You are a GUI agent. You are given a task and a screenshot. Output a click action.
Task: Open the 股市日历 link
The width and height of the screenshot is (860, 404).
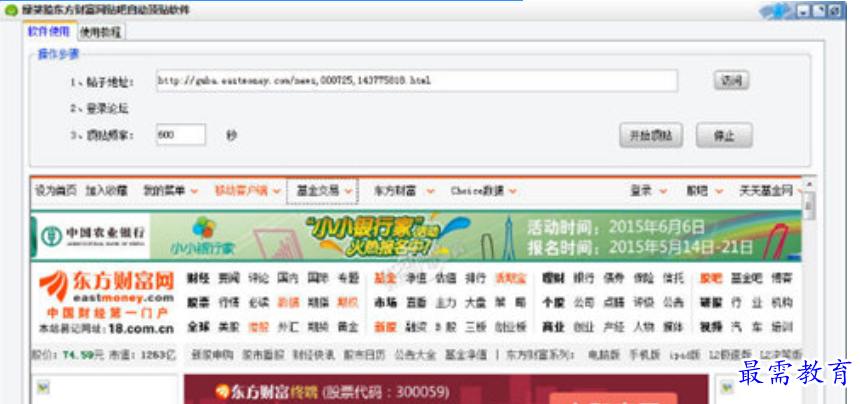point(365,355)
